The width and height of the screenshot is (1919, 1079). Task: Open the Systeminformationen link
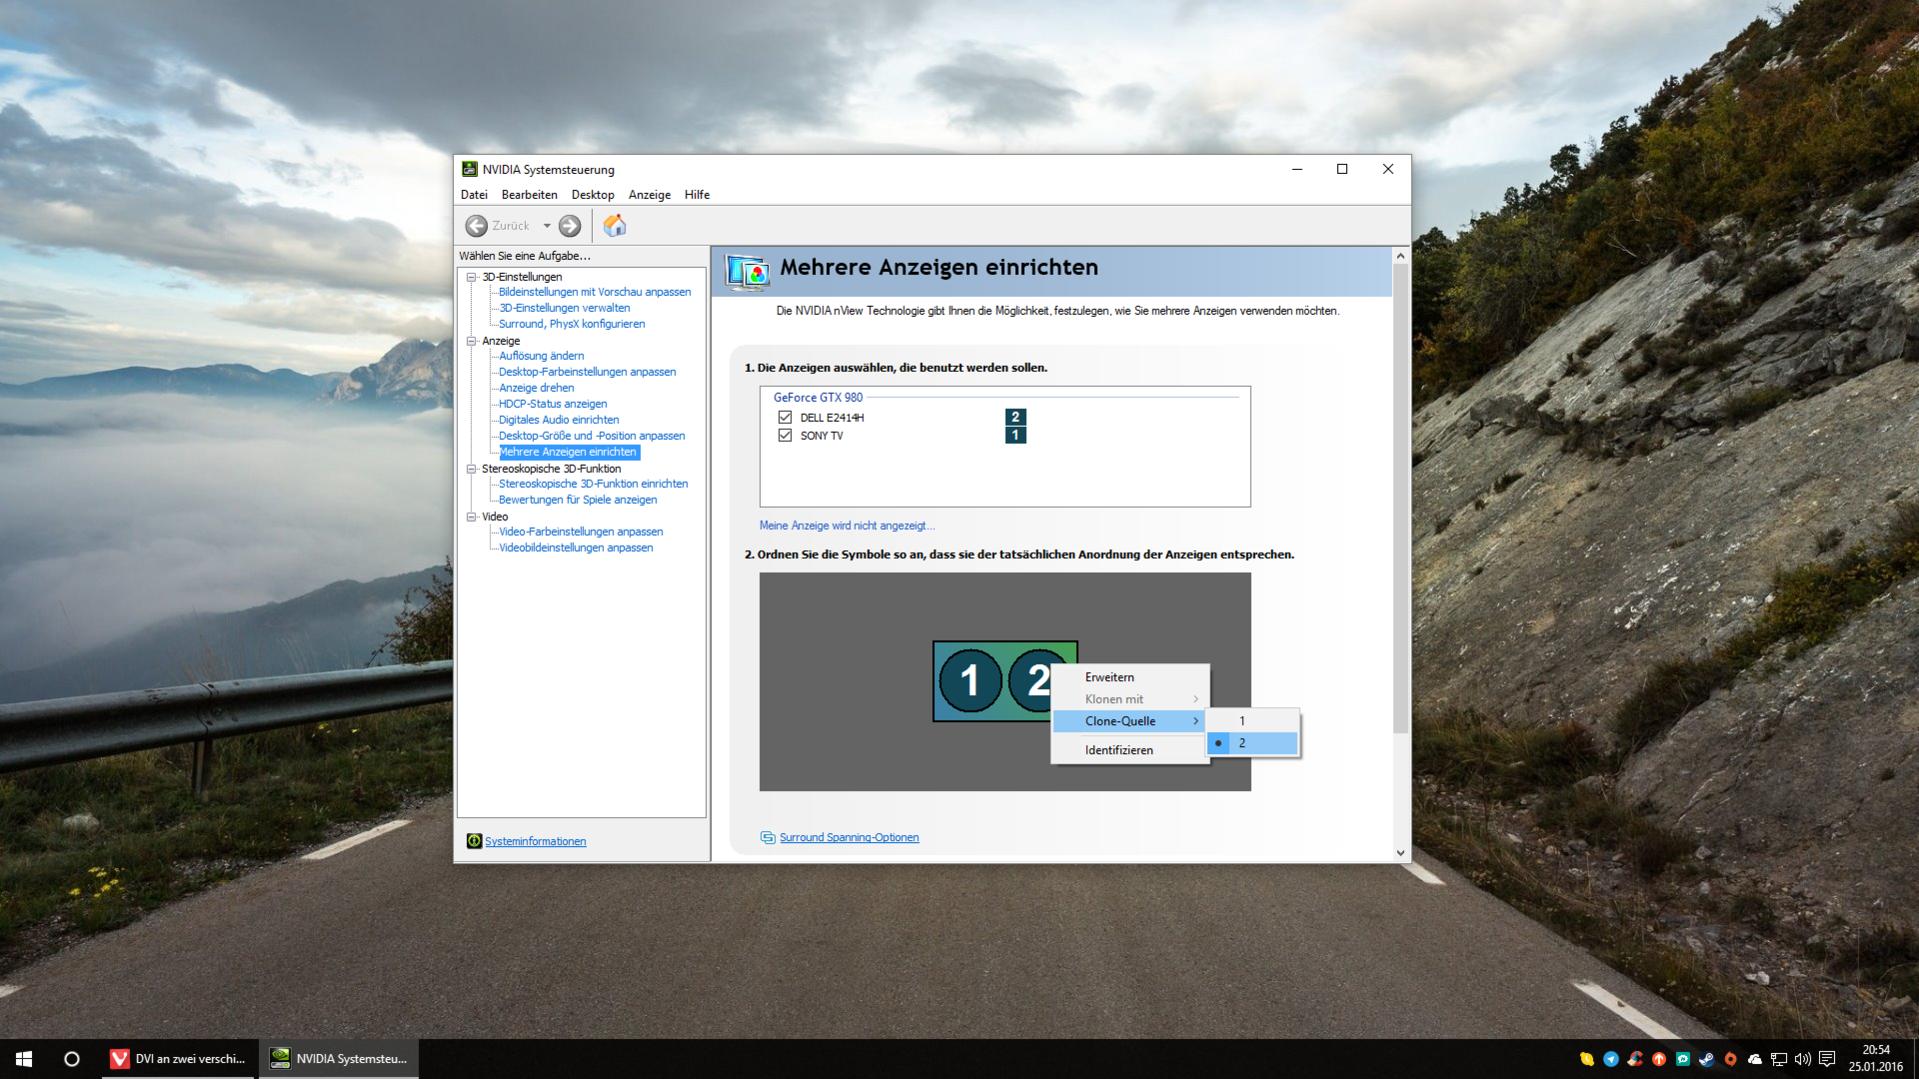tap(535, 842)
